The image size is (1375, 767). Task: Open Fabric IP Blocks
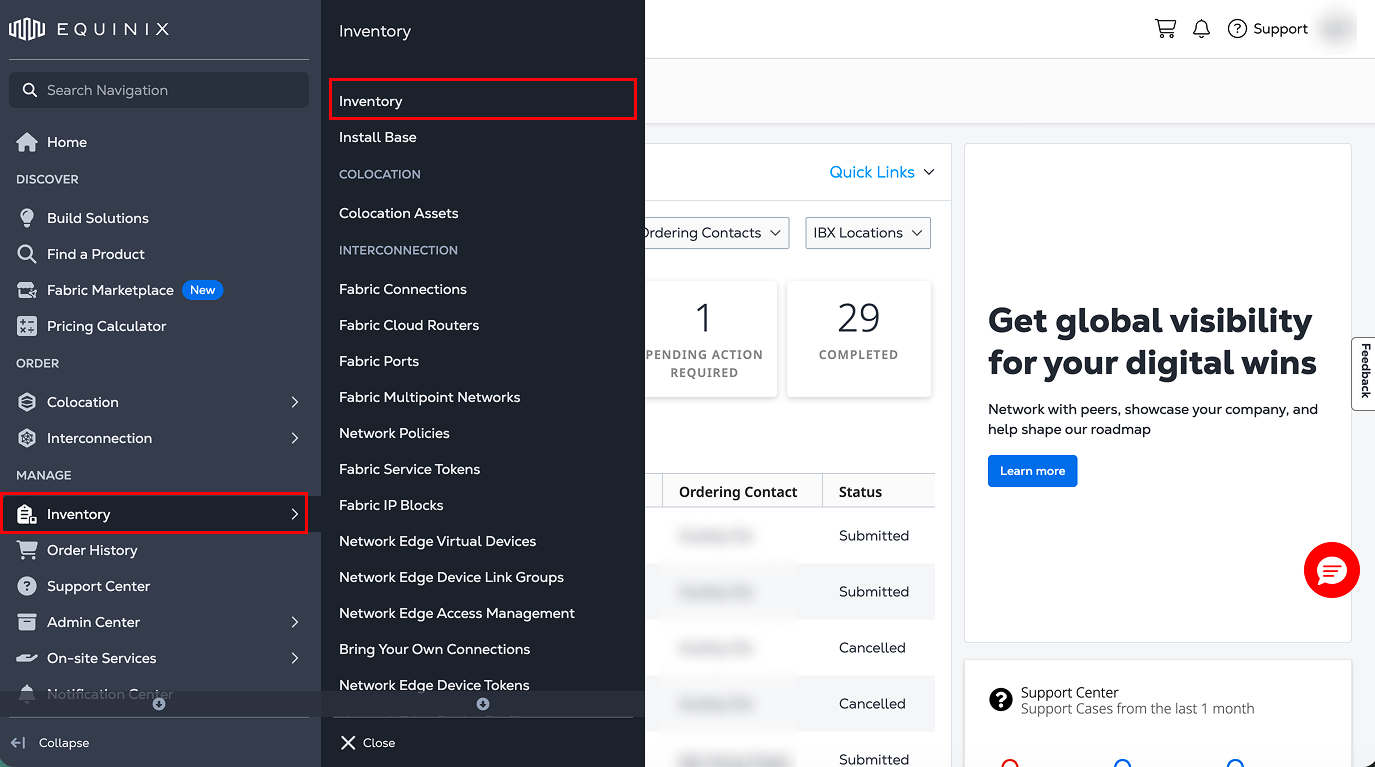click(x=391, y=505)
